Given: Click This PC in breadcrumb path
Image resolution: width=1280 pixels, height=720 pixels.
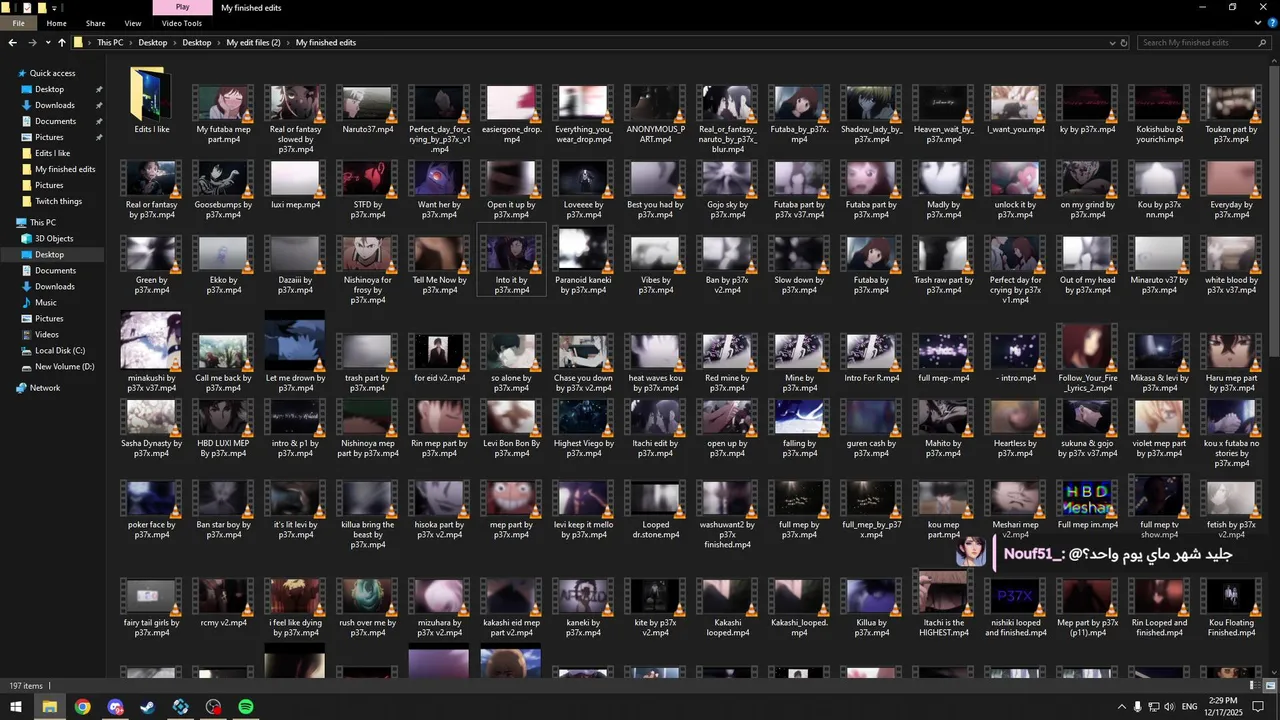Looking at the screenshot, I should tap(110, 43).
